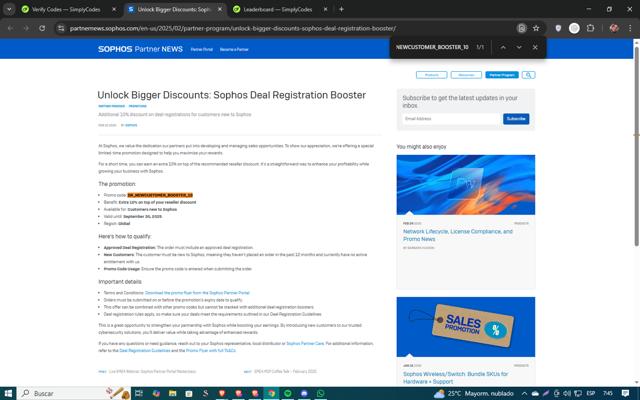Click the Email Address input field

click(451, 119)
